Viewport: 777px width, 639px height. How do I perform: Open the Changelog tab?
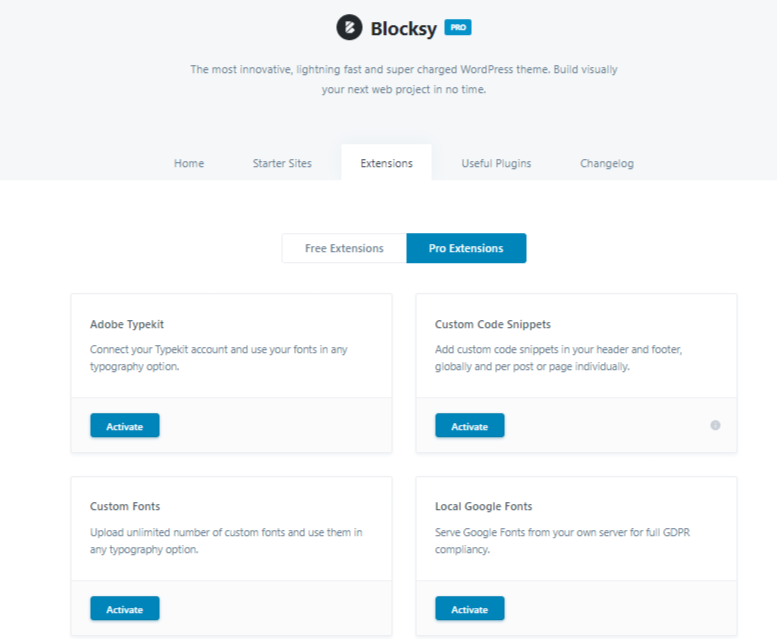pyautogui.click(x=607, y=163)
